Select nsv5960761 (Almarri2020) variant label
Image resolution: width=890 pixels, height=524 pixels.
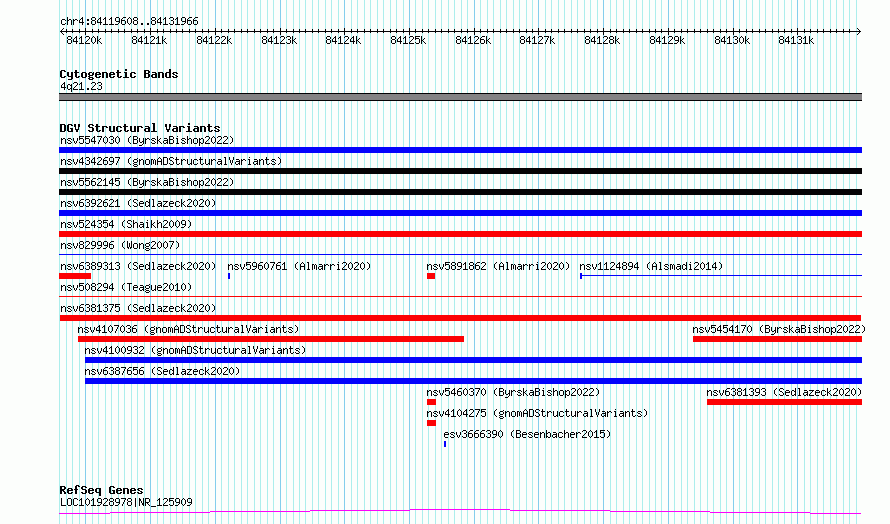(x=299, y=266)
